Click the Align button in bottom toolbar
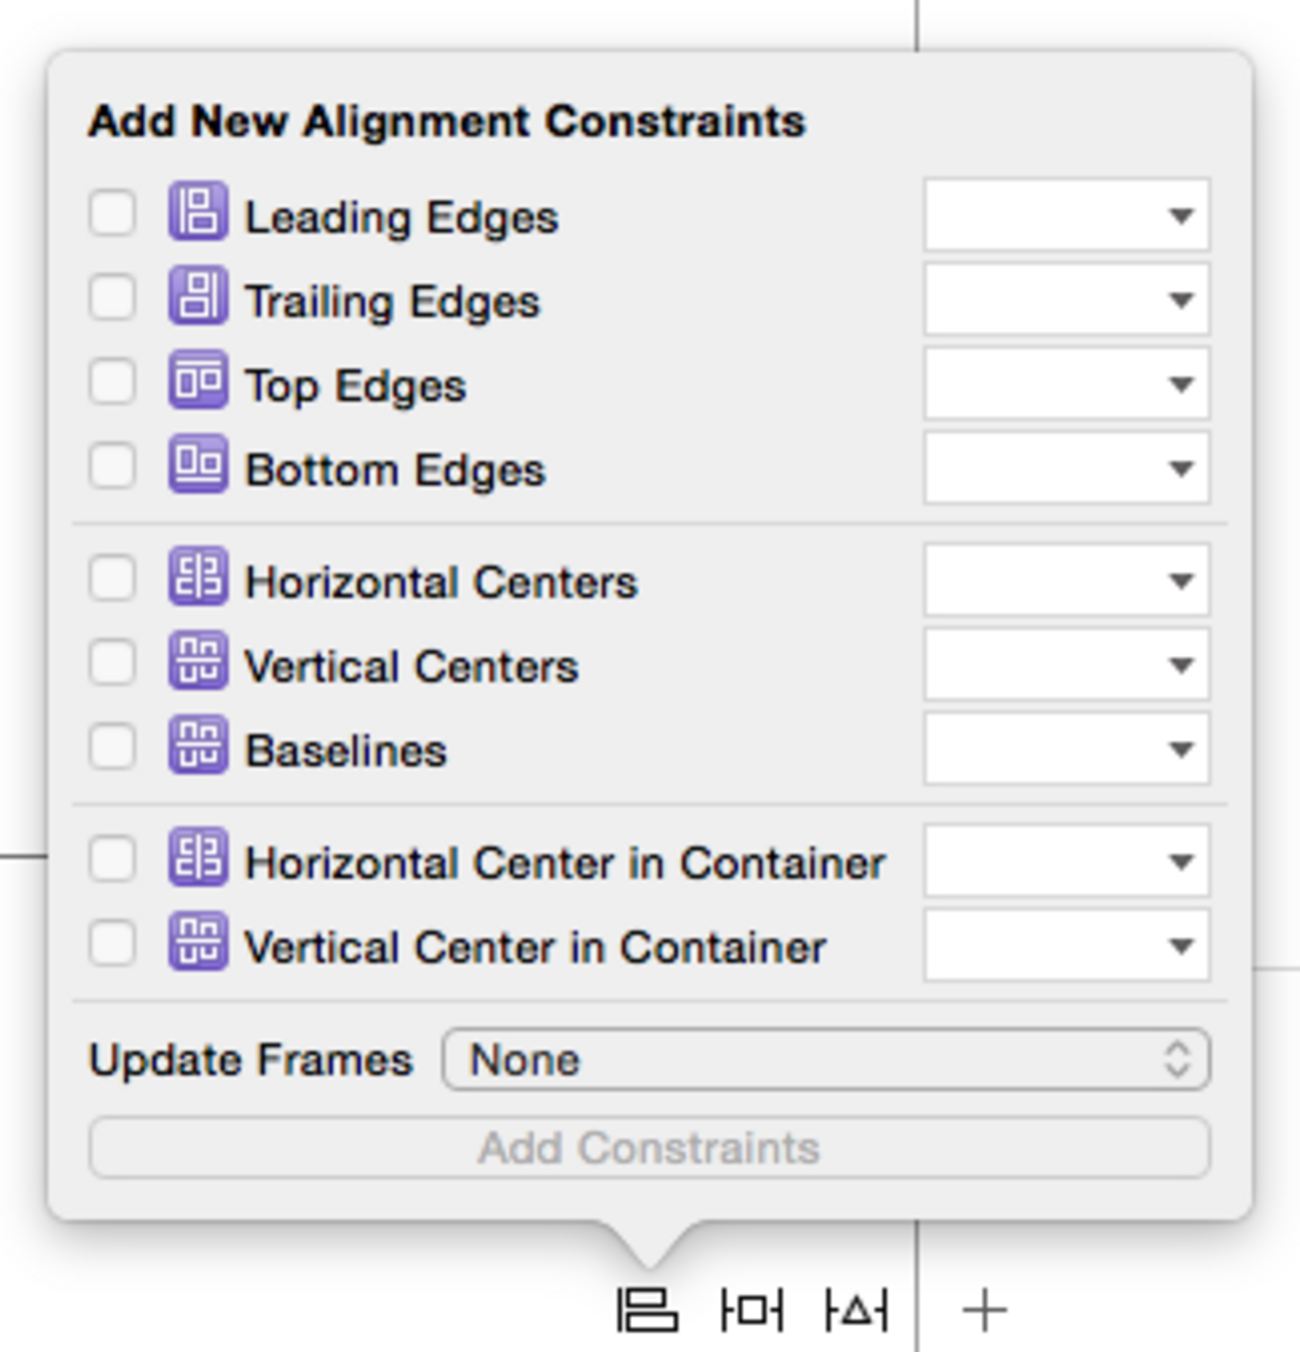Screen dimensions: 1300x1352 coord(647,1309)
